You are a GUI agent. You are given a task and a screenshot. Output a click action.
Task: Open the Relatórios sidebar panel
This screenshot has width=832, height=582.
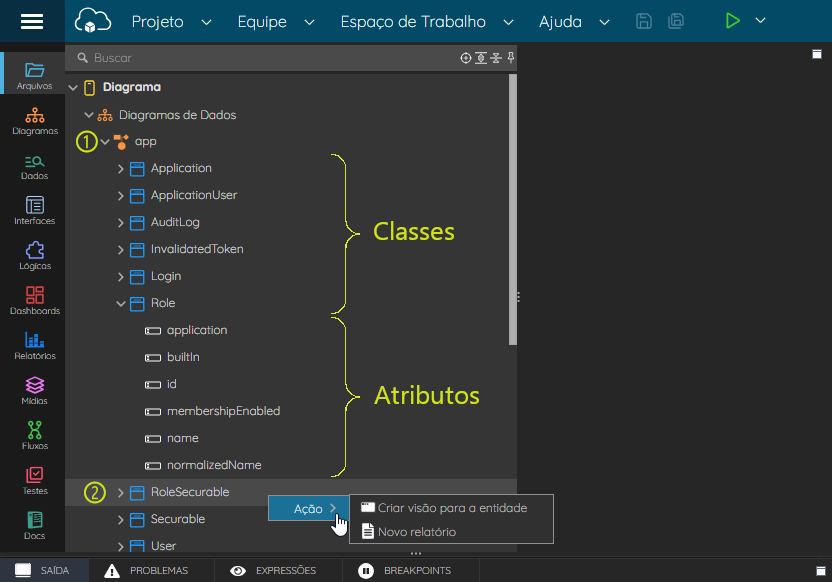(x=34, y=346)
